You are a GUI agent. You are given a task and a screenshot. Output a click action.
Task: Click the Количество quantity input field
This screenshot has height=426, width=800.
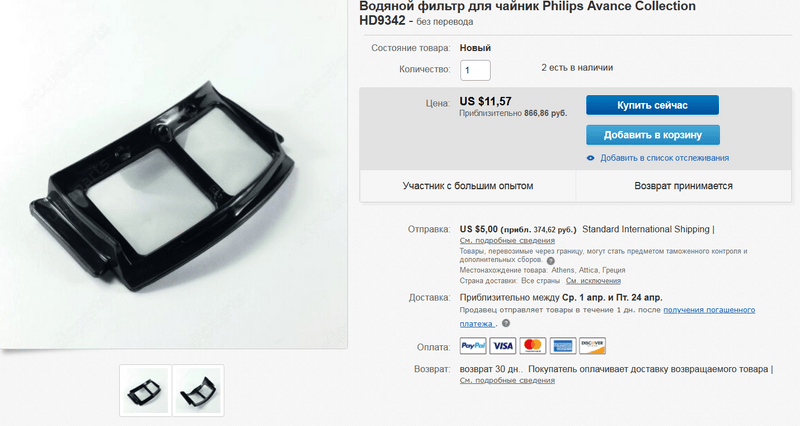tap(476, 70)
